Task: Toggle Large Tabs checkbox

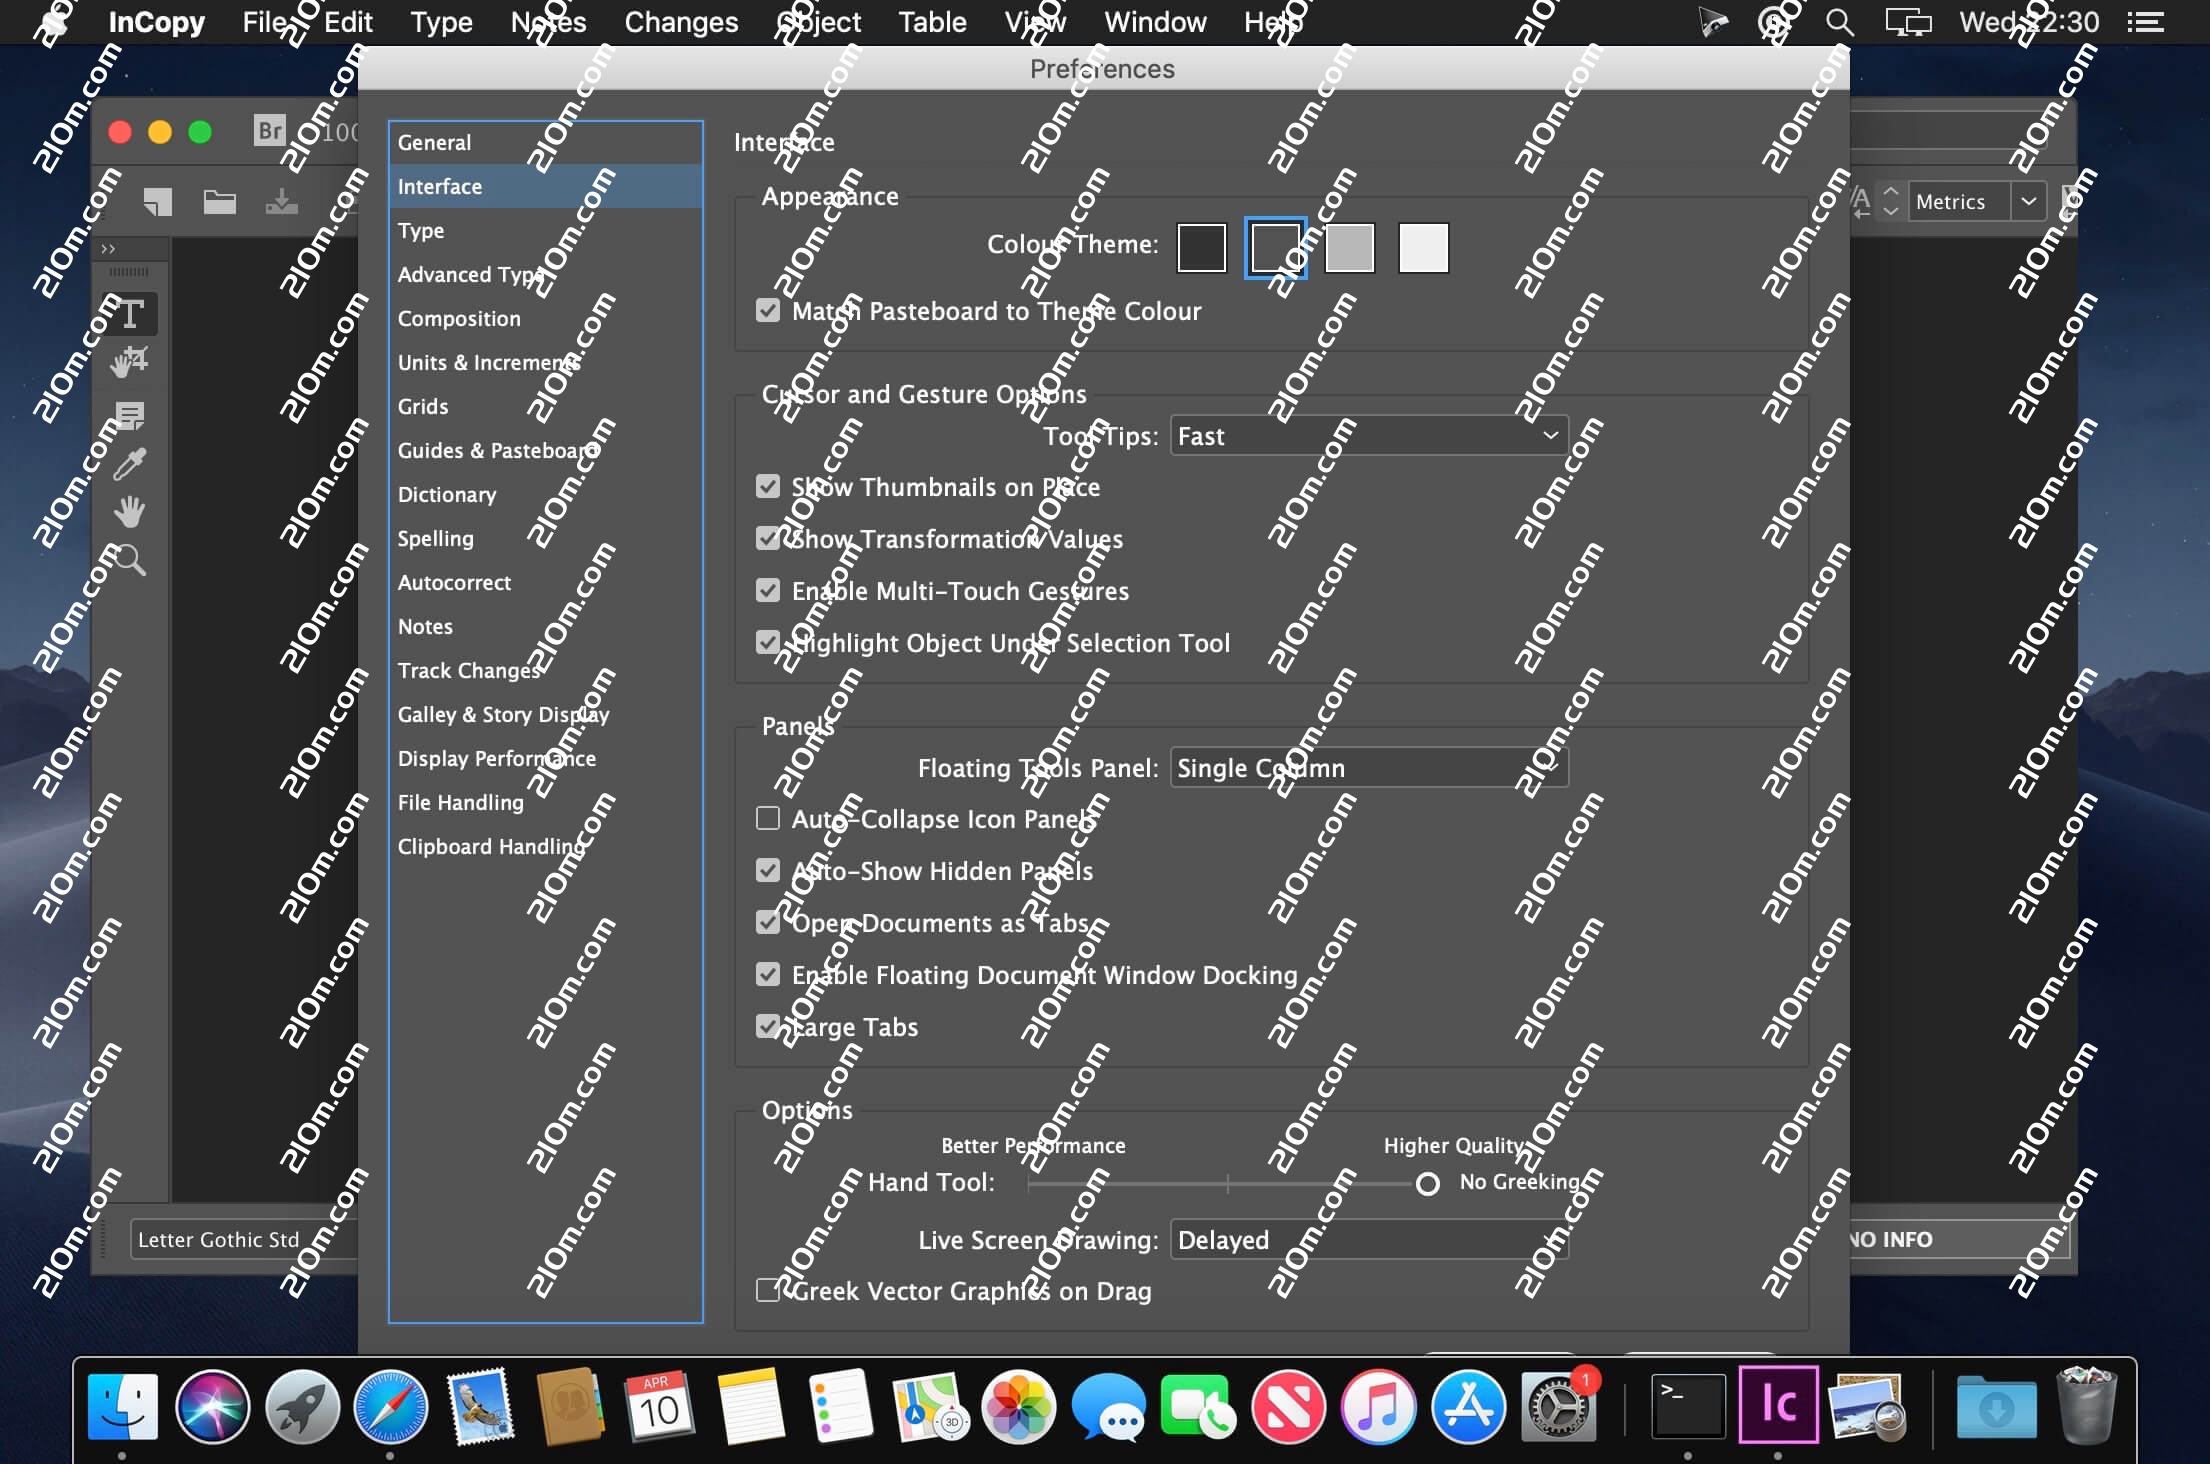Action: coord(768,1026)
